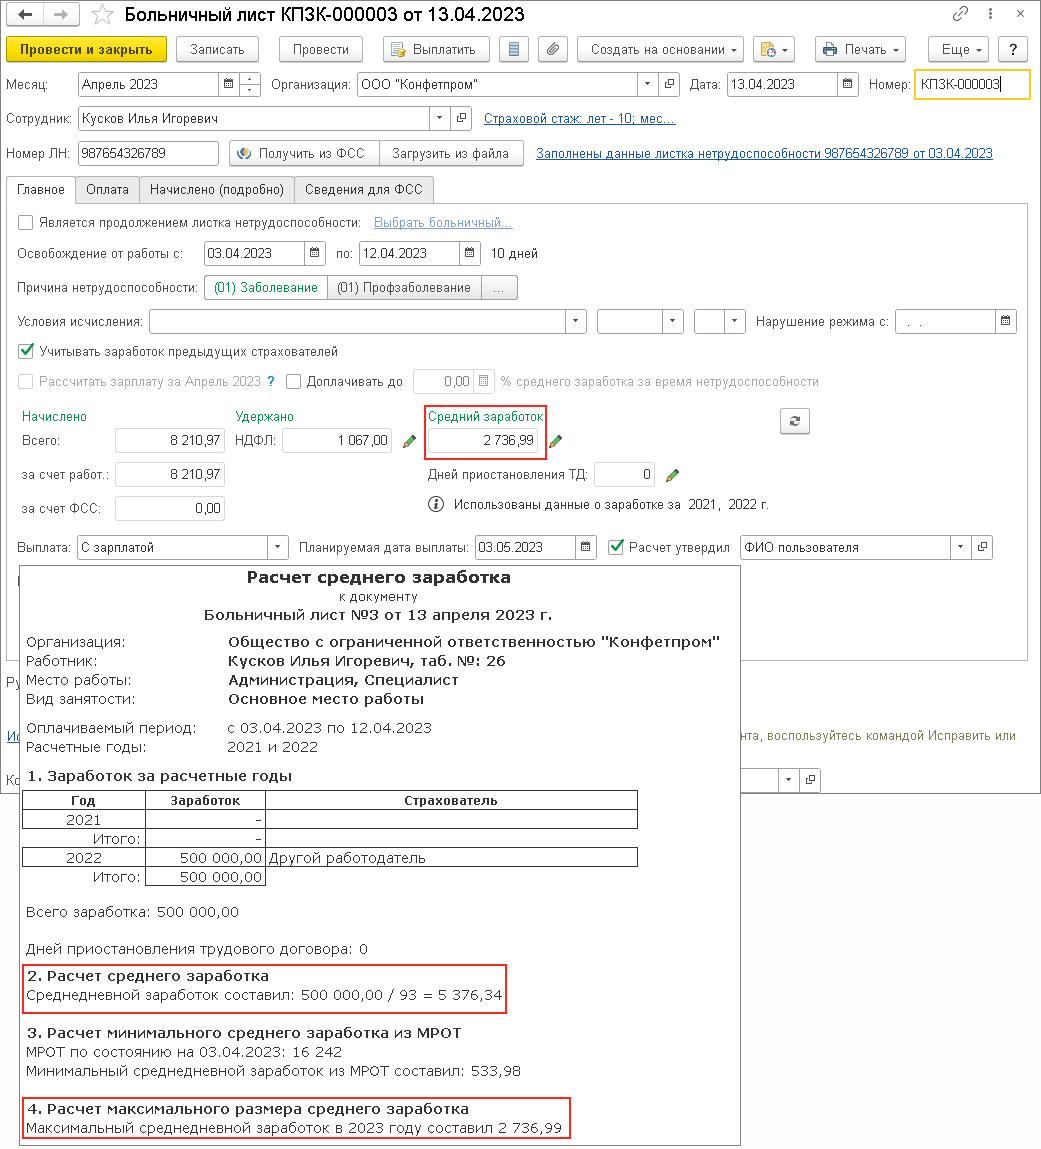Open the employee card for Кусков Илья Игоревич

[x=461, y=118]
